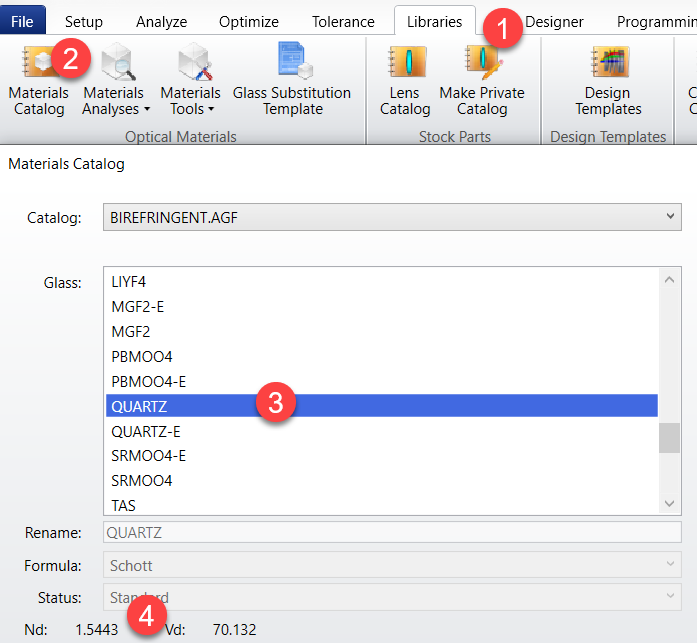Switch to the Setup tab
This screenshot has width=697, height=643.
click(84, 21)
